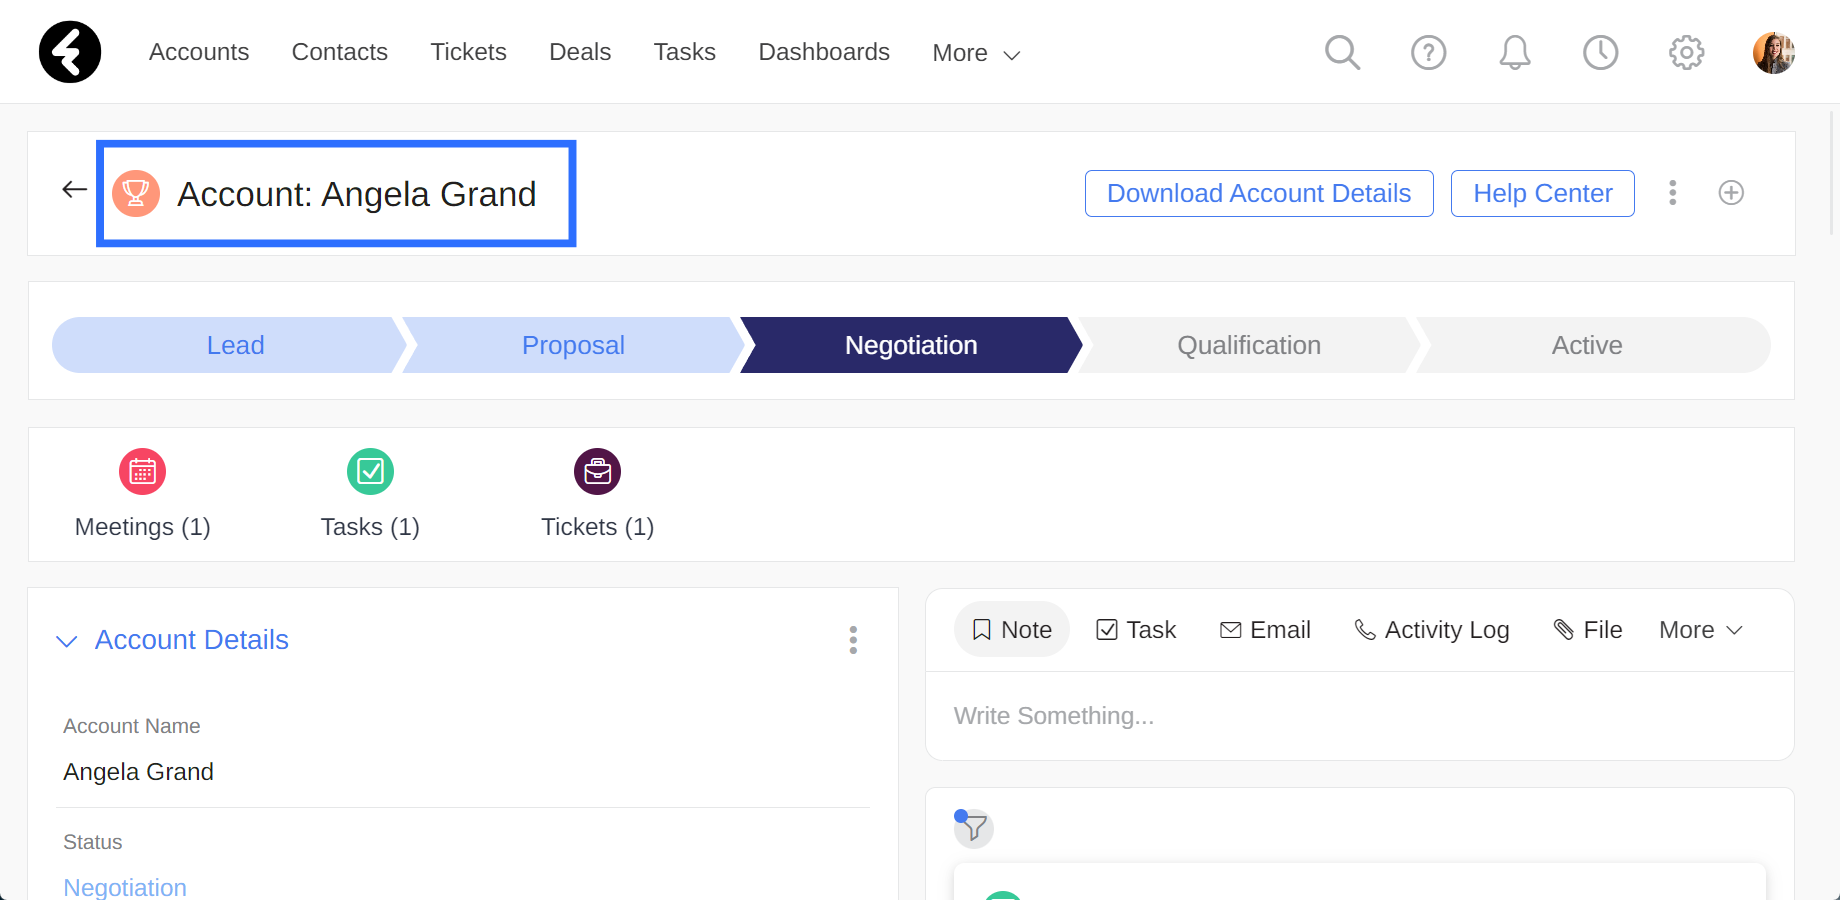1840x900 pixels.
Task: Select the Note tab
Action: pyautogui.click(x=1011, y=630)
